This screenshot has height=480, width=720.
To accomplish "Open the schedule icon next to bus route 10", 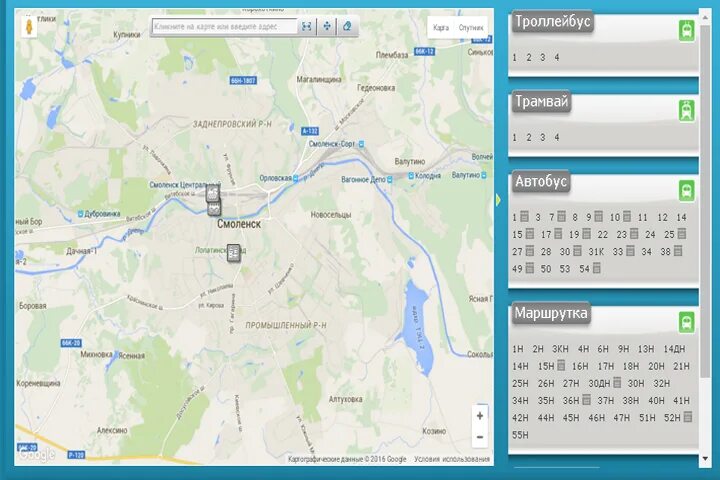I will (627, 216).
